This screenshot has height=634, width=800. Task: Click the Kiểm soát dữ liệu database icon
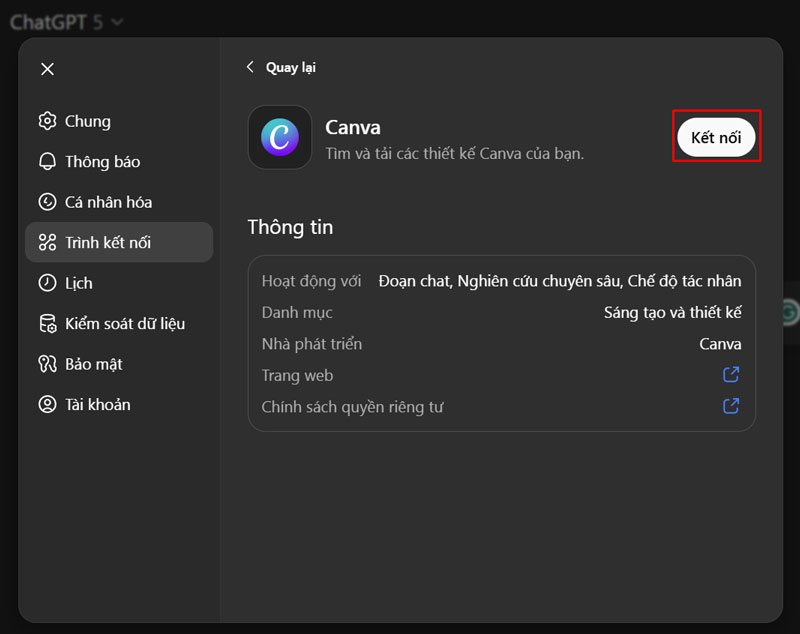[x=47, y=324]
